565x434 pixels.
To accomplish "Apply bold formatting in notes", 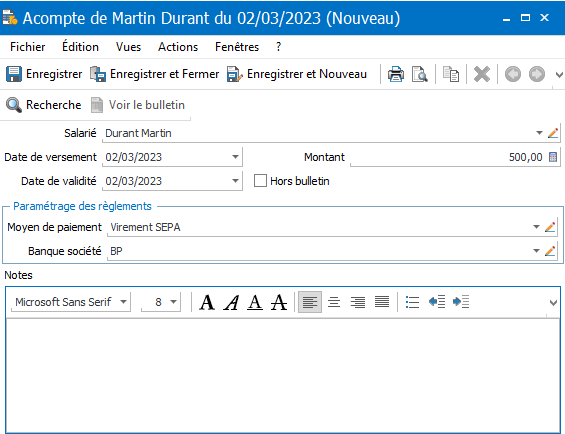I will pyautogui.click(x=207, y=302).
